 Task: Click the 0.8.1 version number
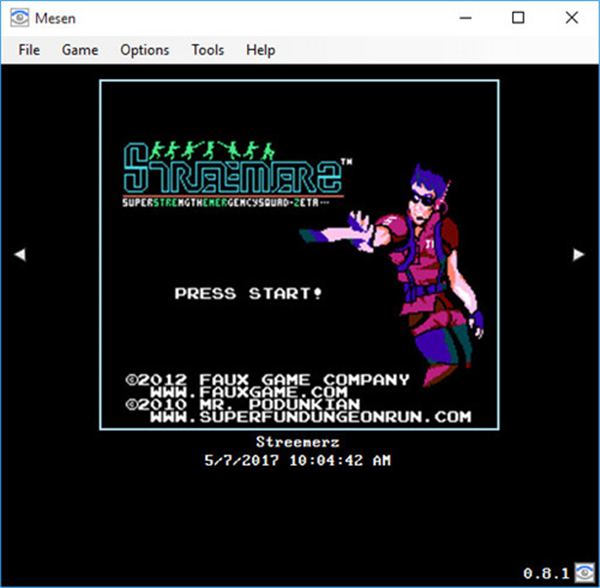coord(545,574)
